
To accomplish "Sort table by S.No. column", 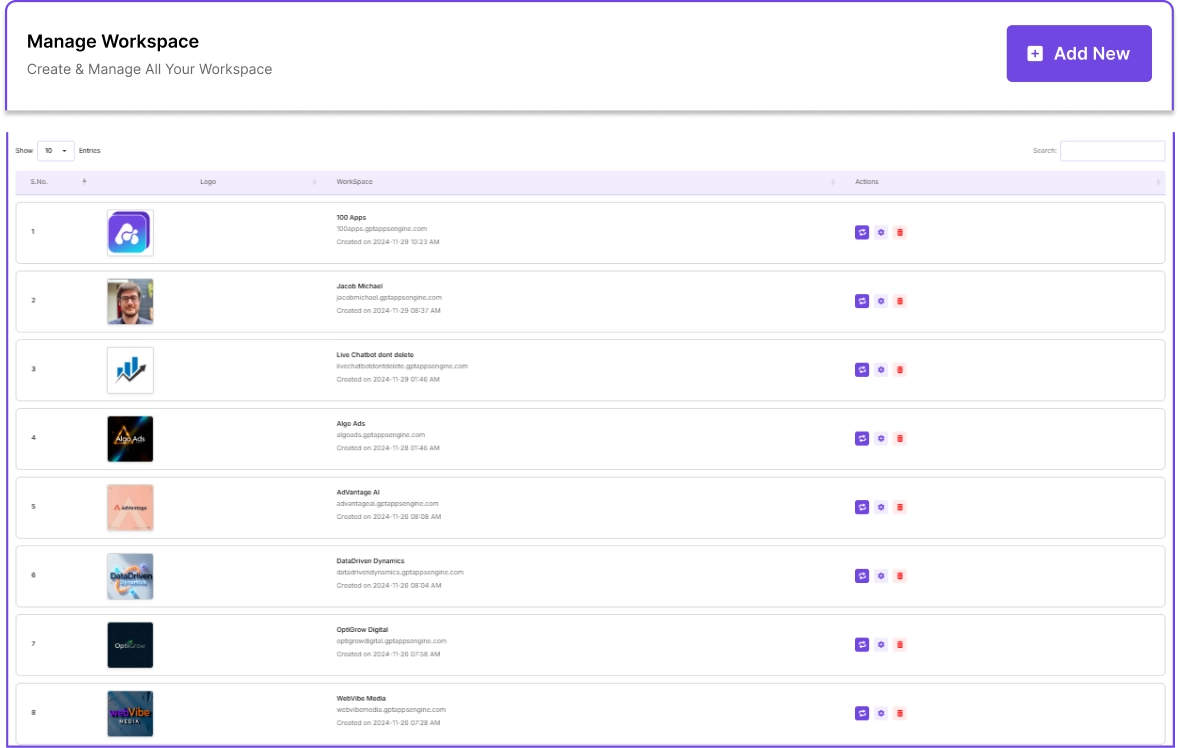I will click(x=40, y=182).
